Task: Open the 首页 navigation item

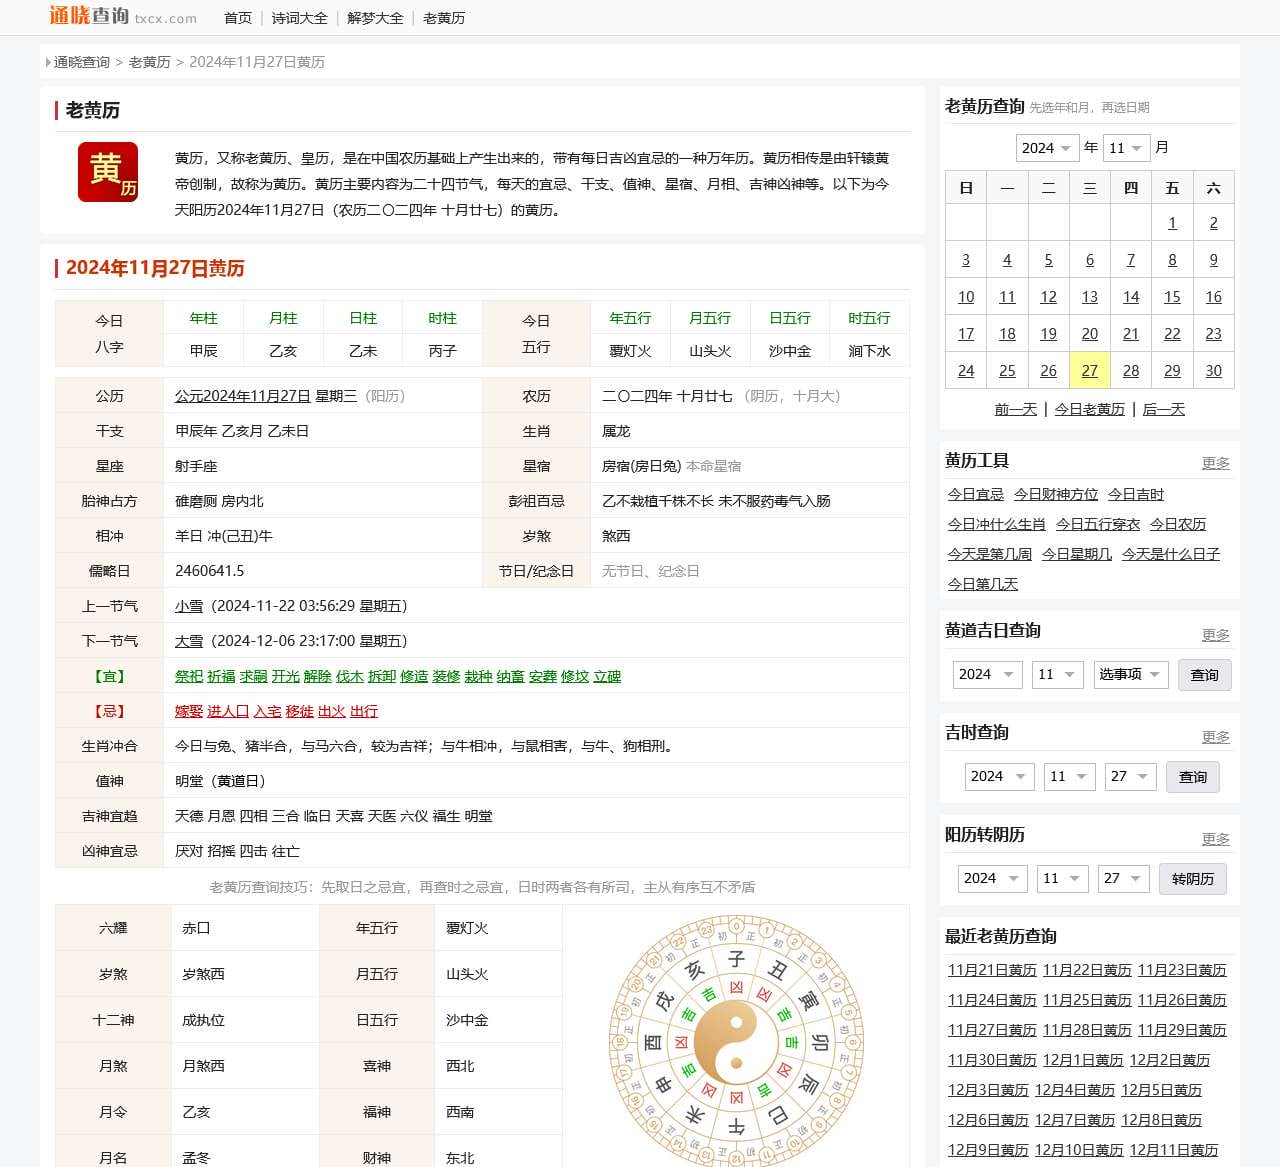Action: point(238,18)
